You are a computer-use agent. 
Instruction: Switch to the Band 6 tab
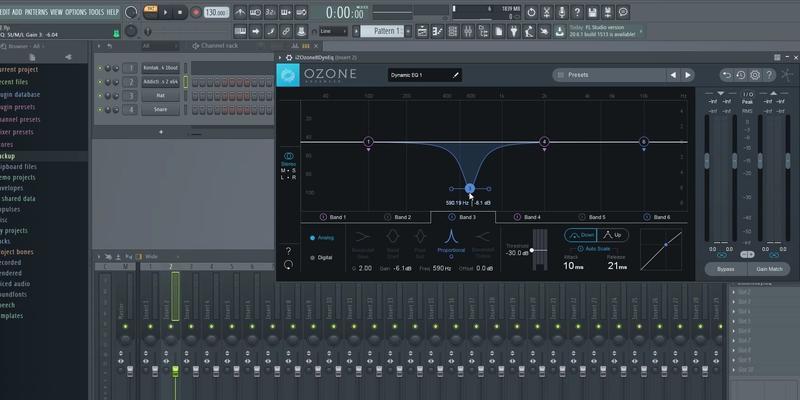tap(657, 217)
